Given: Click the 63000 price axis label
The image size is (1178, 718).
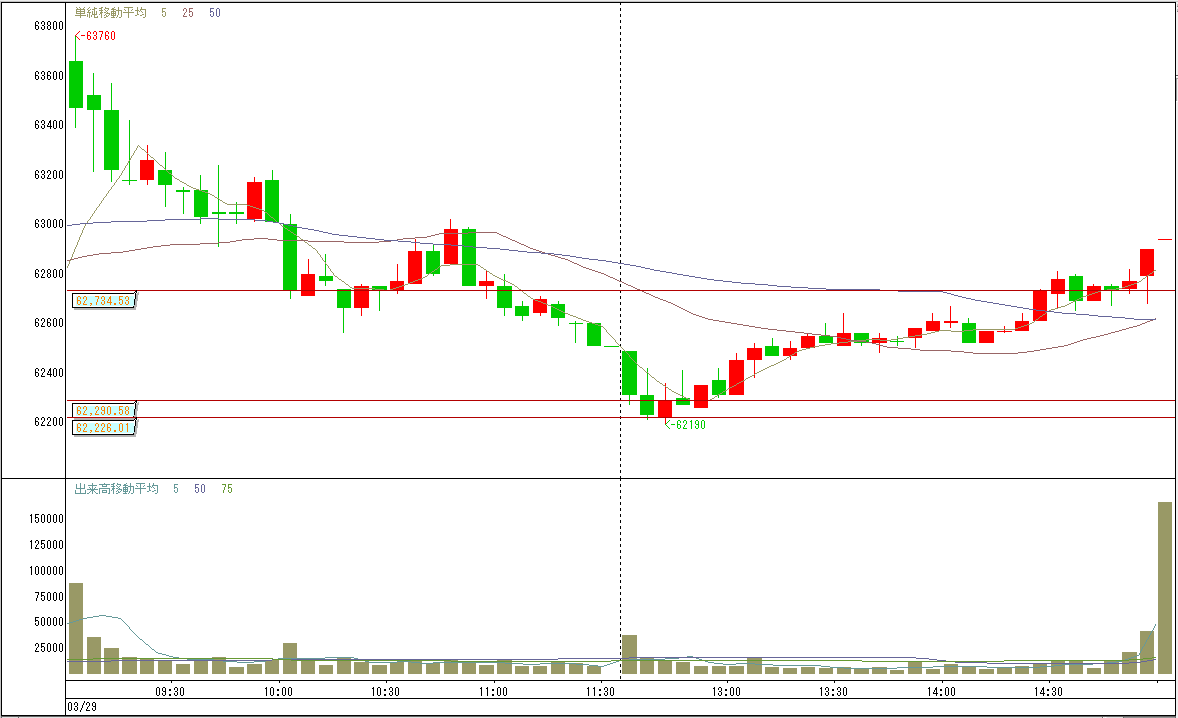Looking at the screenshot, I should (x=49, y=224).
